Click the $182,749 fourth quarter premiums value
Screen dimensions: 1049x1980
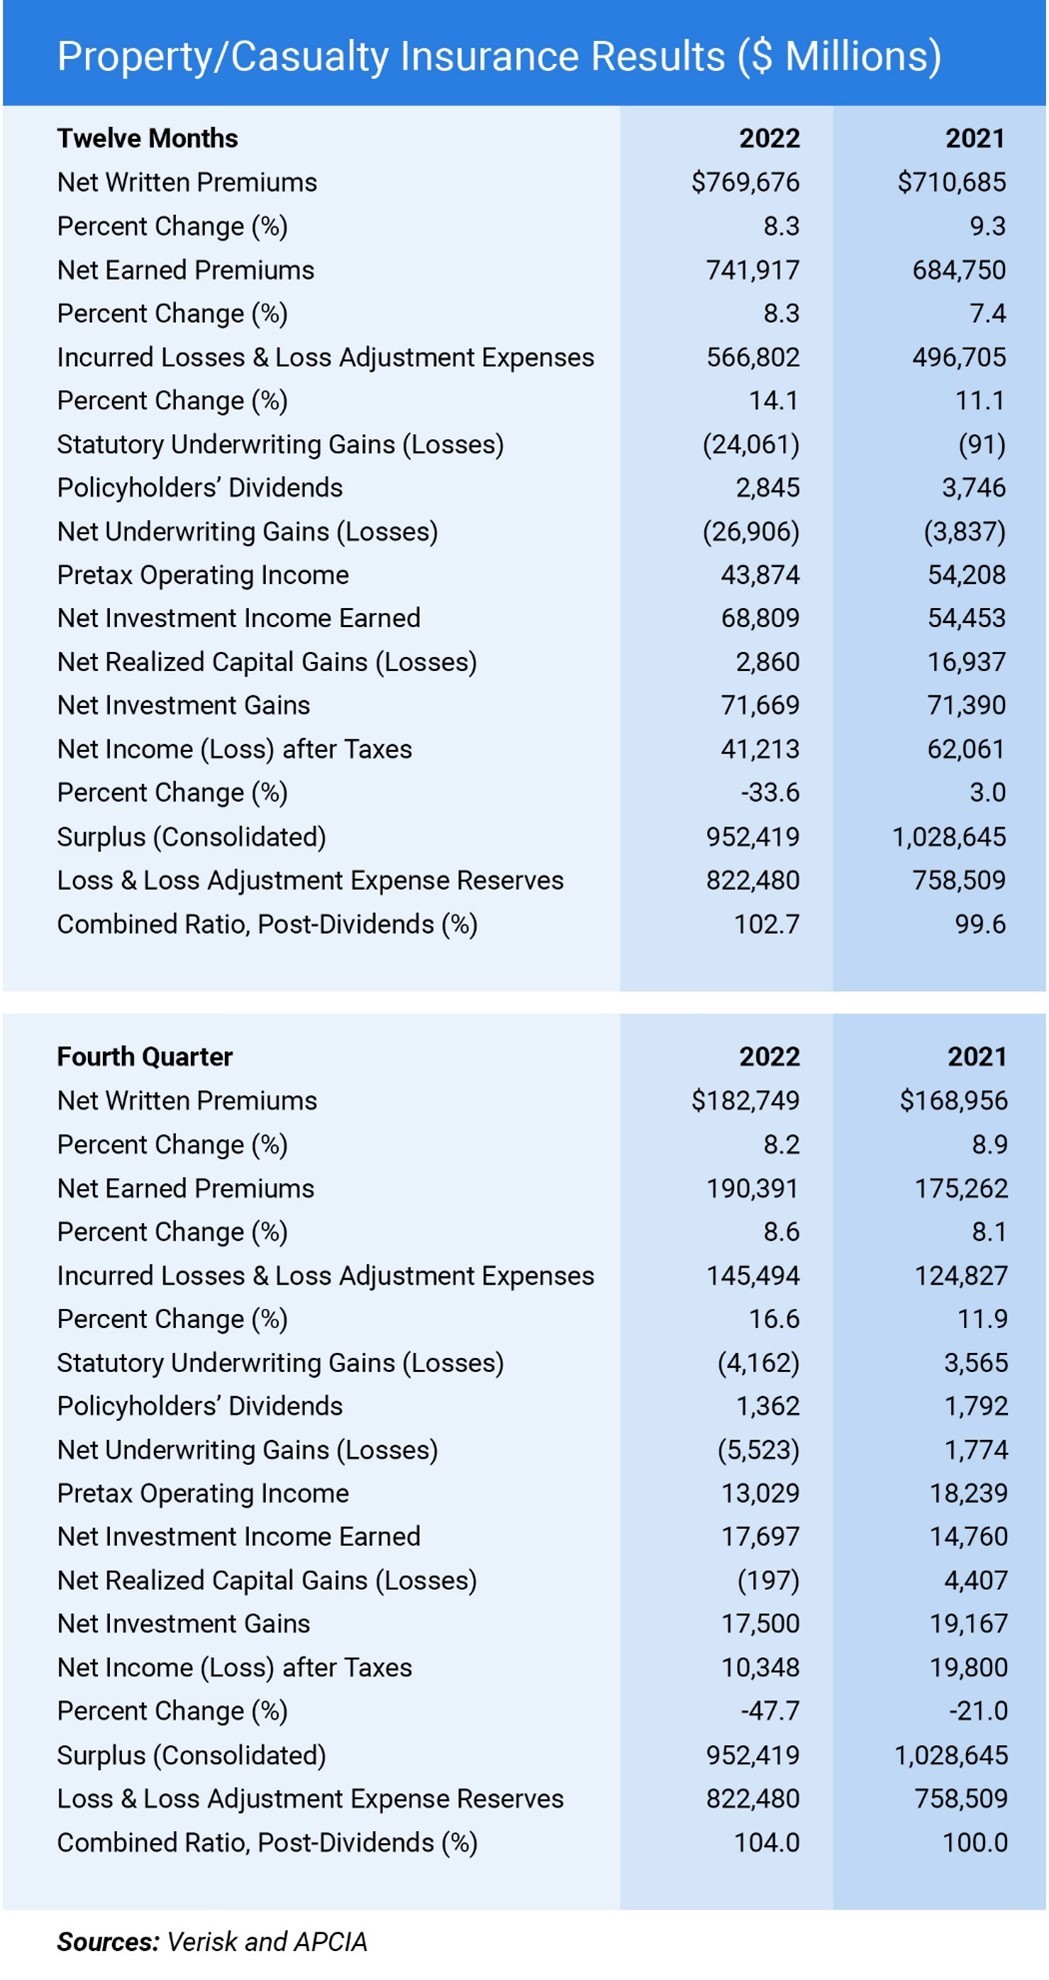[745, 1101]
